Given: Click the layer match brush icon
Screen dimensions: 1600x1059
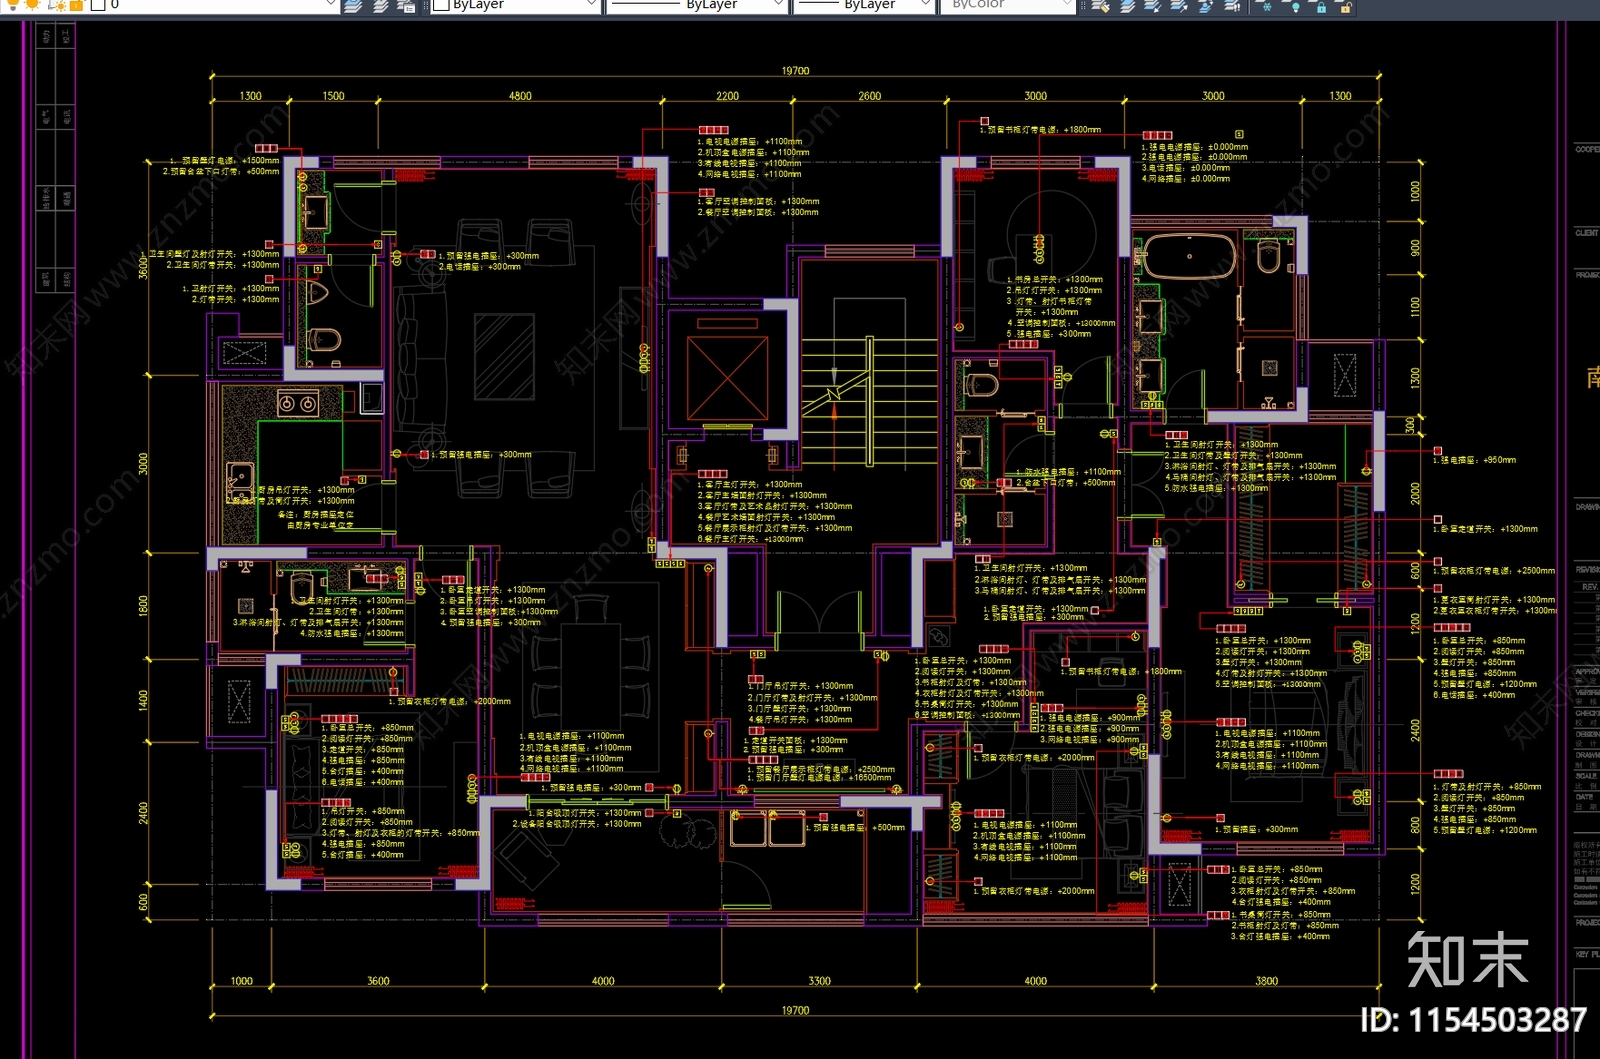Looking at the screenshot, I should pyautogui.click(x=1100, y=5).
